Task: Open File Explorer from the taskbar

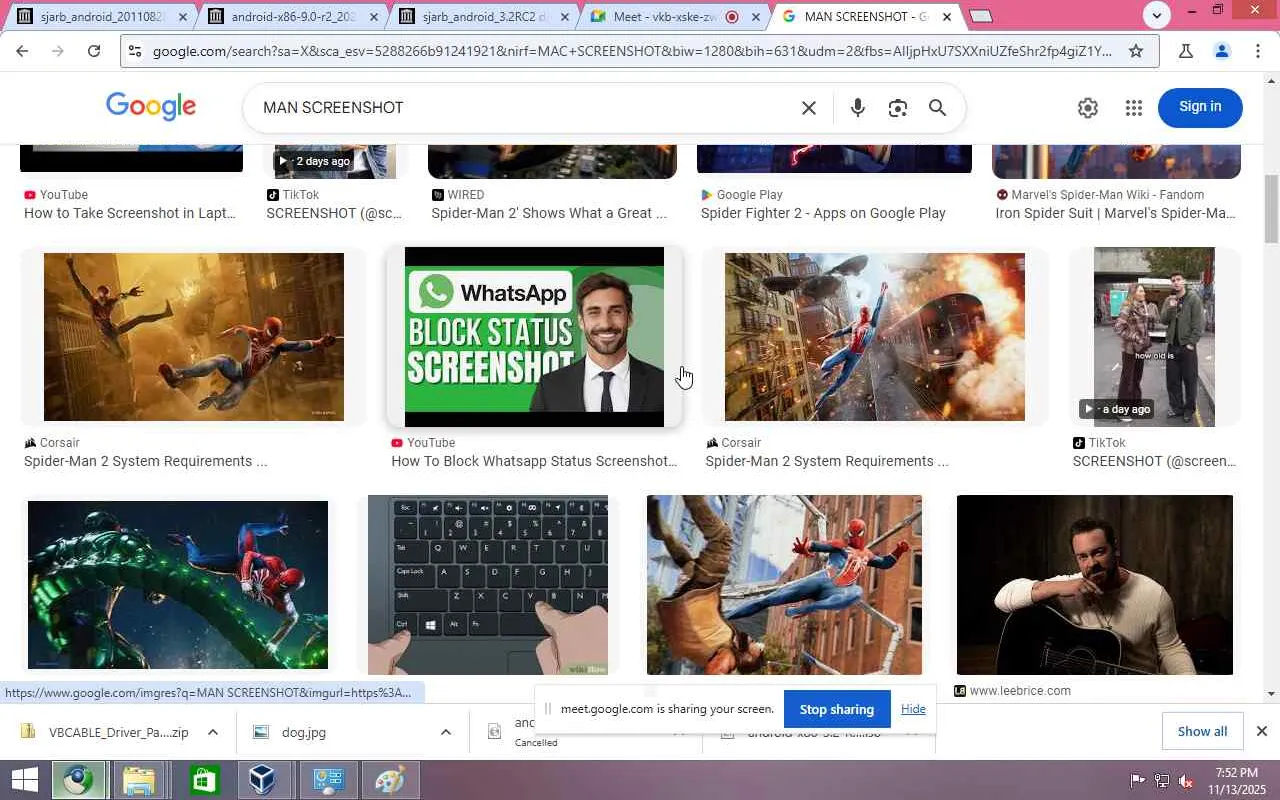Action: point(139,780)
